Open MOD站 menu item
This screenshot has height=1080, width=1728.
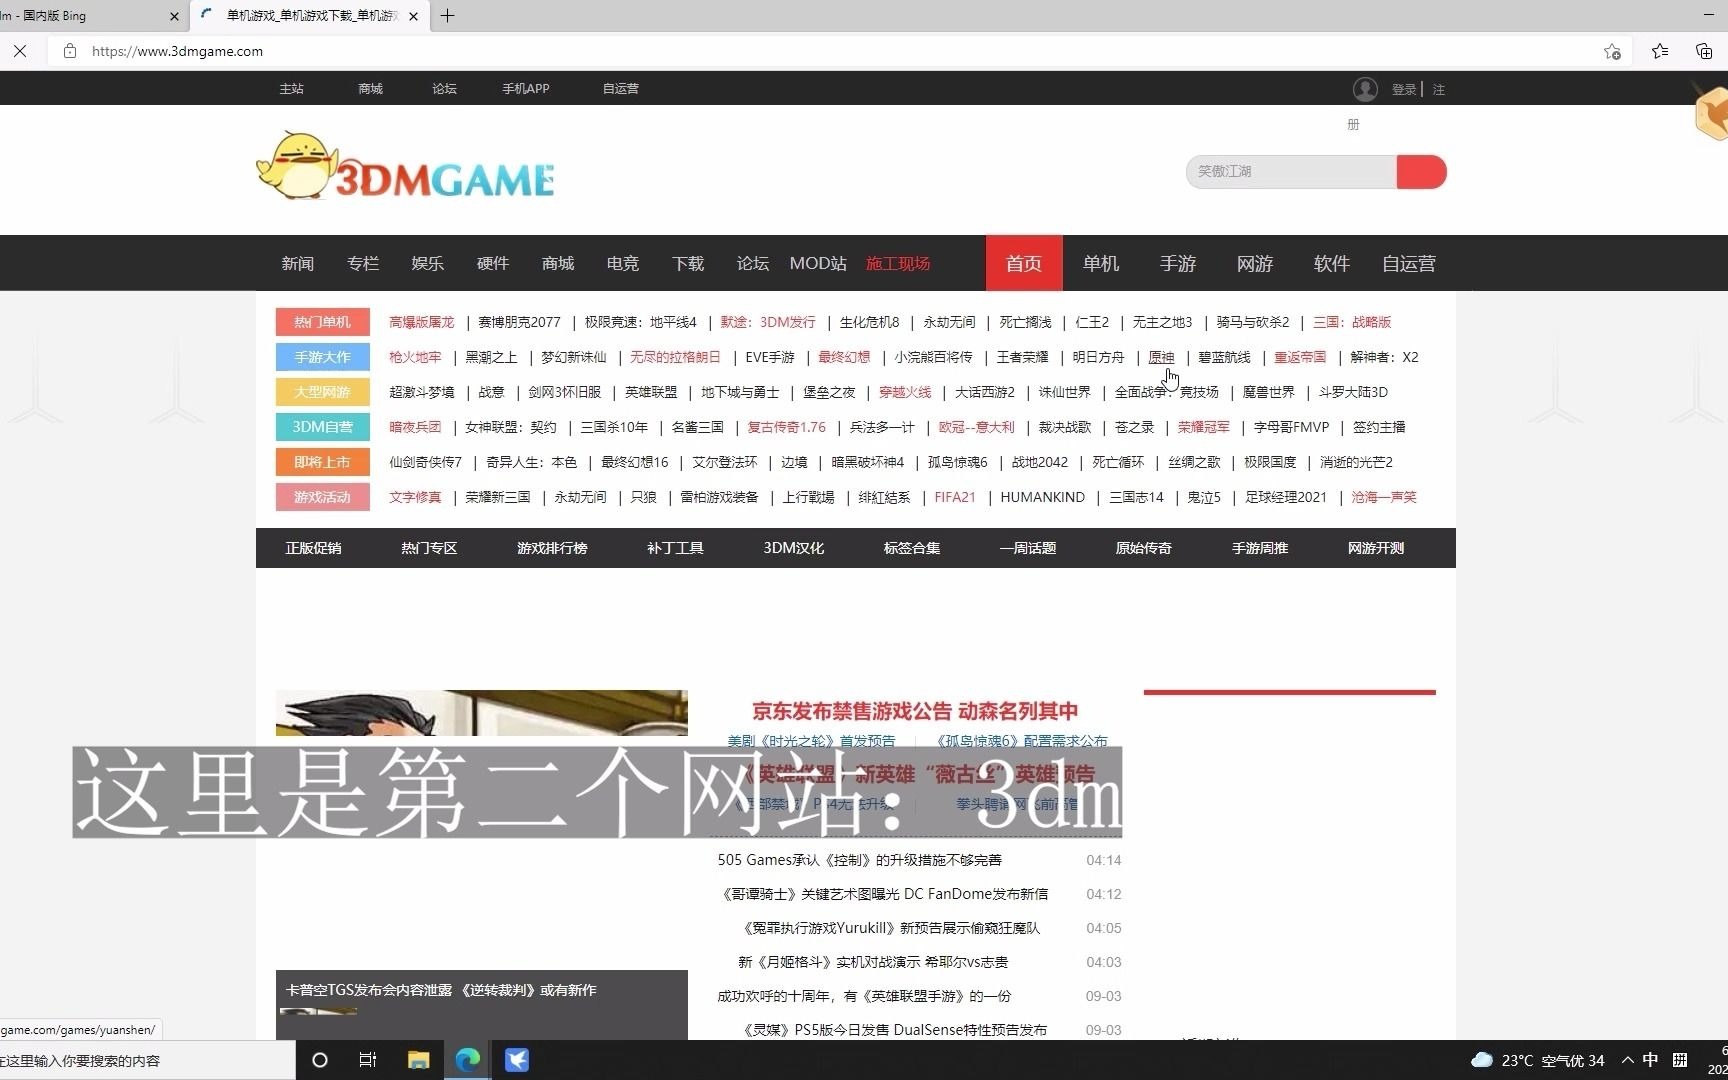coord(818,263)
